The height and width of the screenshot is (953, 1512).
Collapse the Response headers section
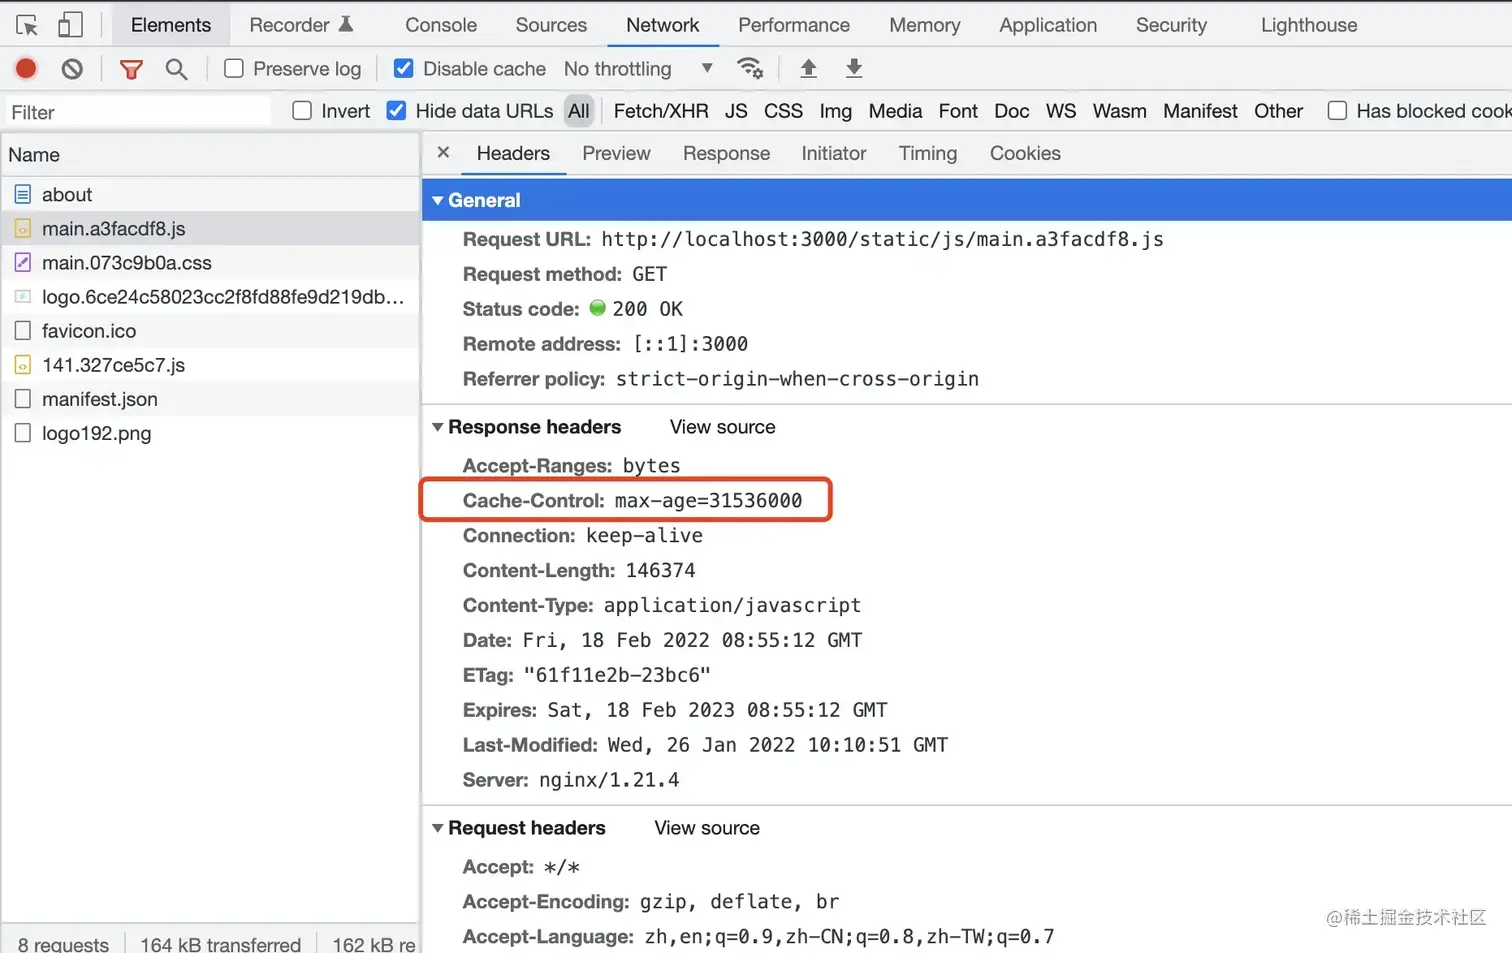437,427
